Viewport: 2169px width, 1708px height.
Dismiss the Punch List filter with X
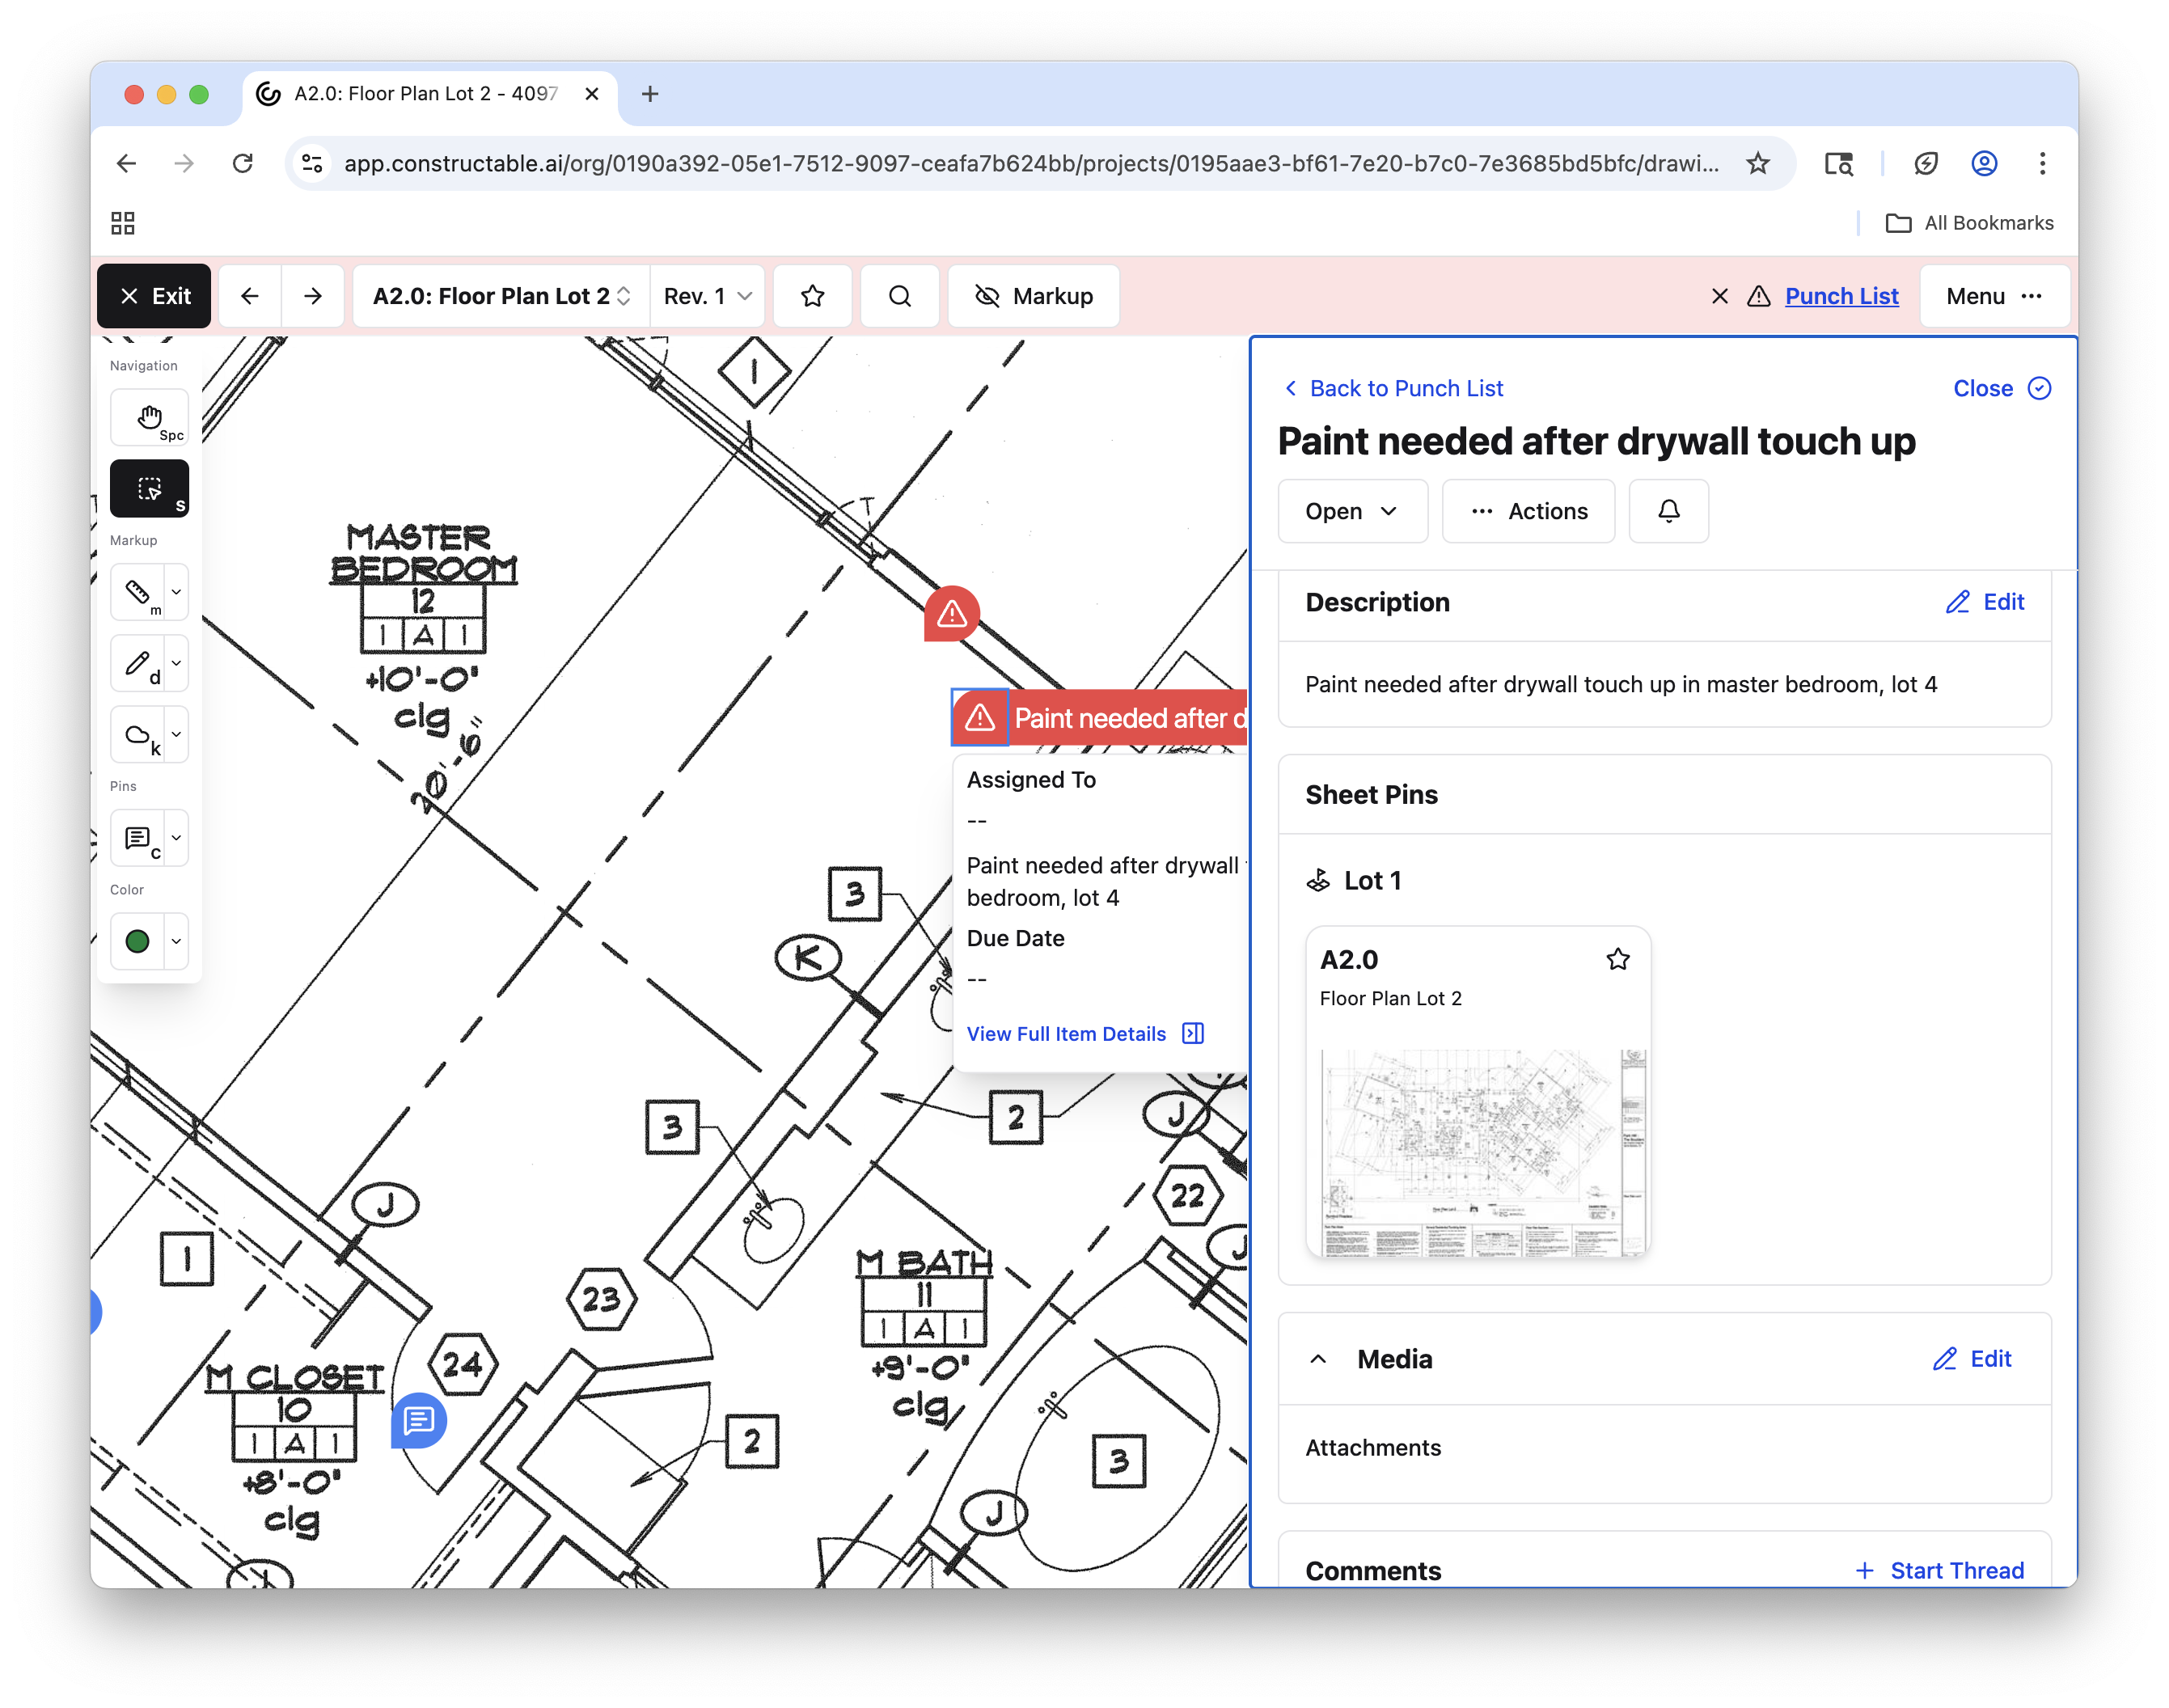point(1720,296)
